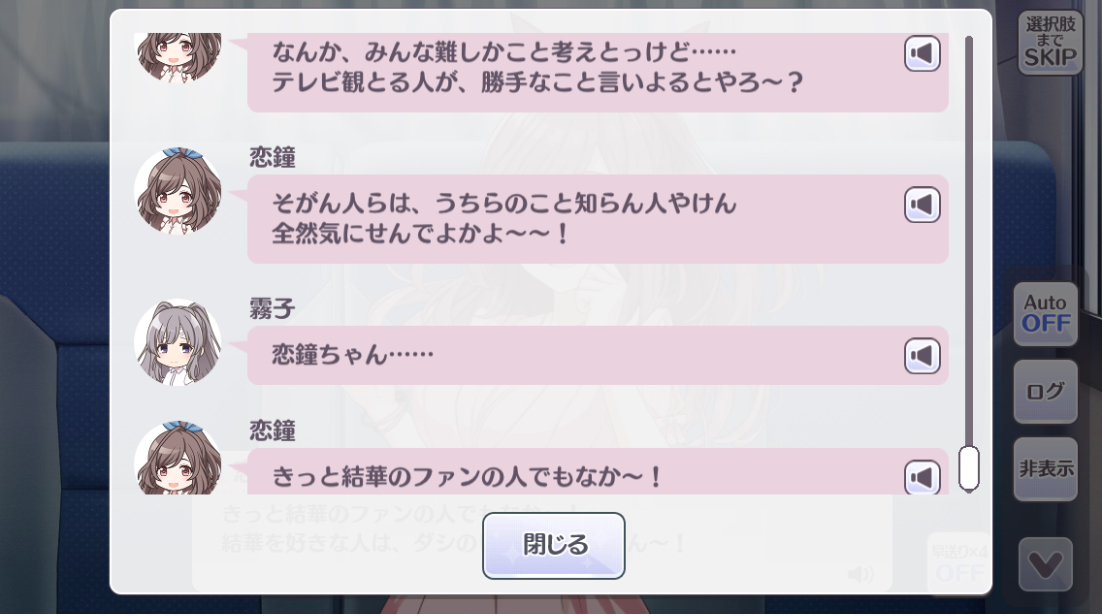1102x616 pixels.
Task: Play voice for そがん人らは dialogue line
Action: pyautogui.click(x=922, y=205)
